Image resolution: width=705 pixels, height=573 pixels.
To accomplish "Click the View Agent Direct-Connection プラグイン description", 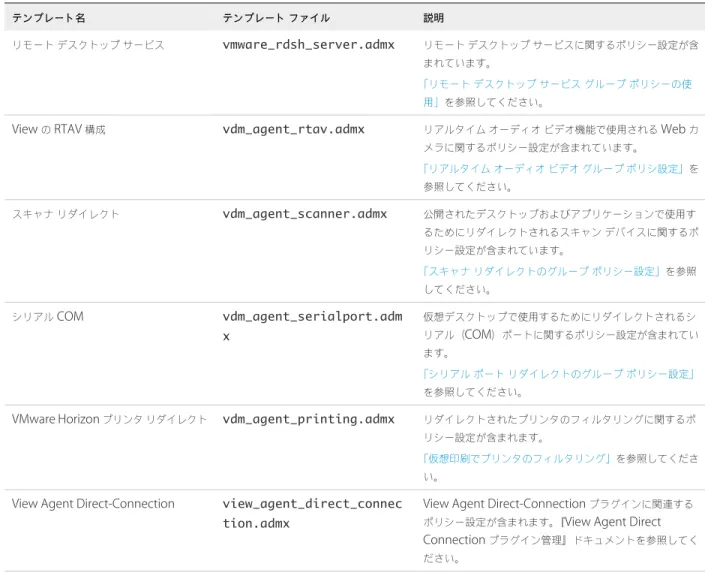I will 560,531.
